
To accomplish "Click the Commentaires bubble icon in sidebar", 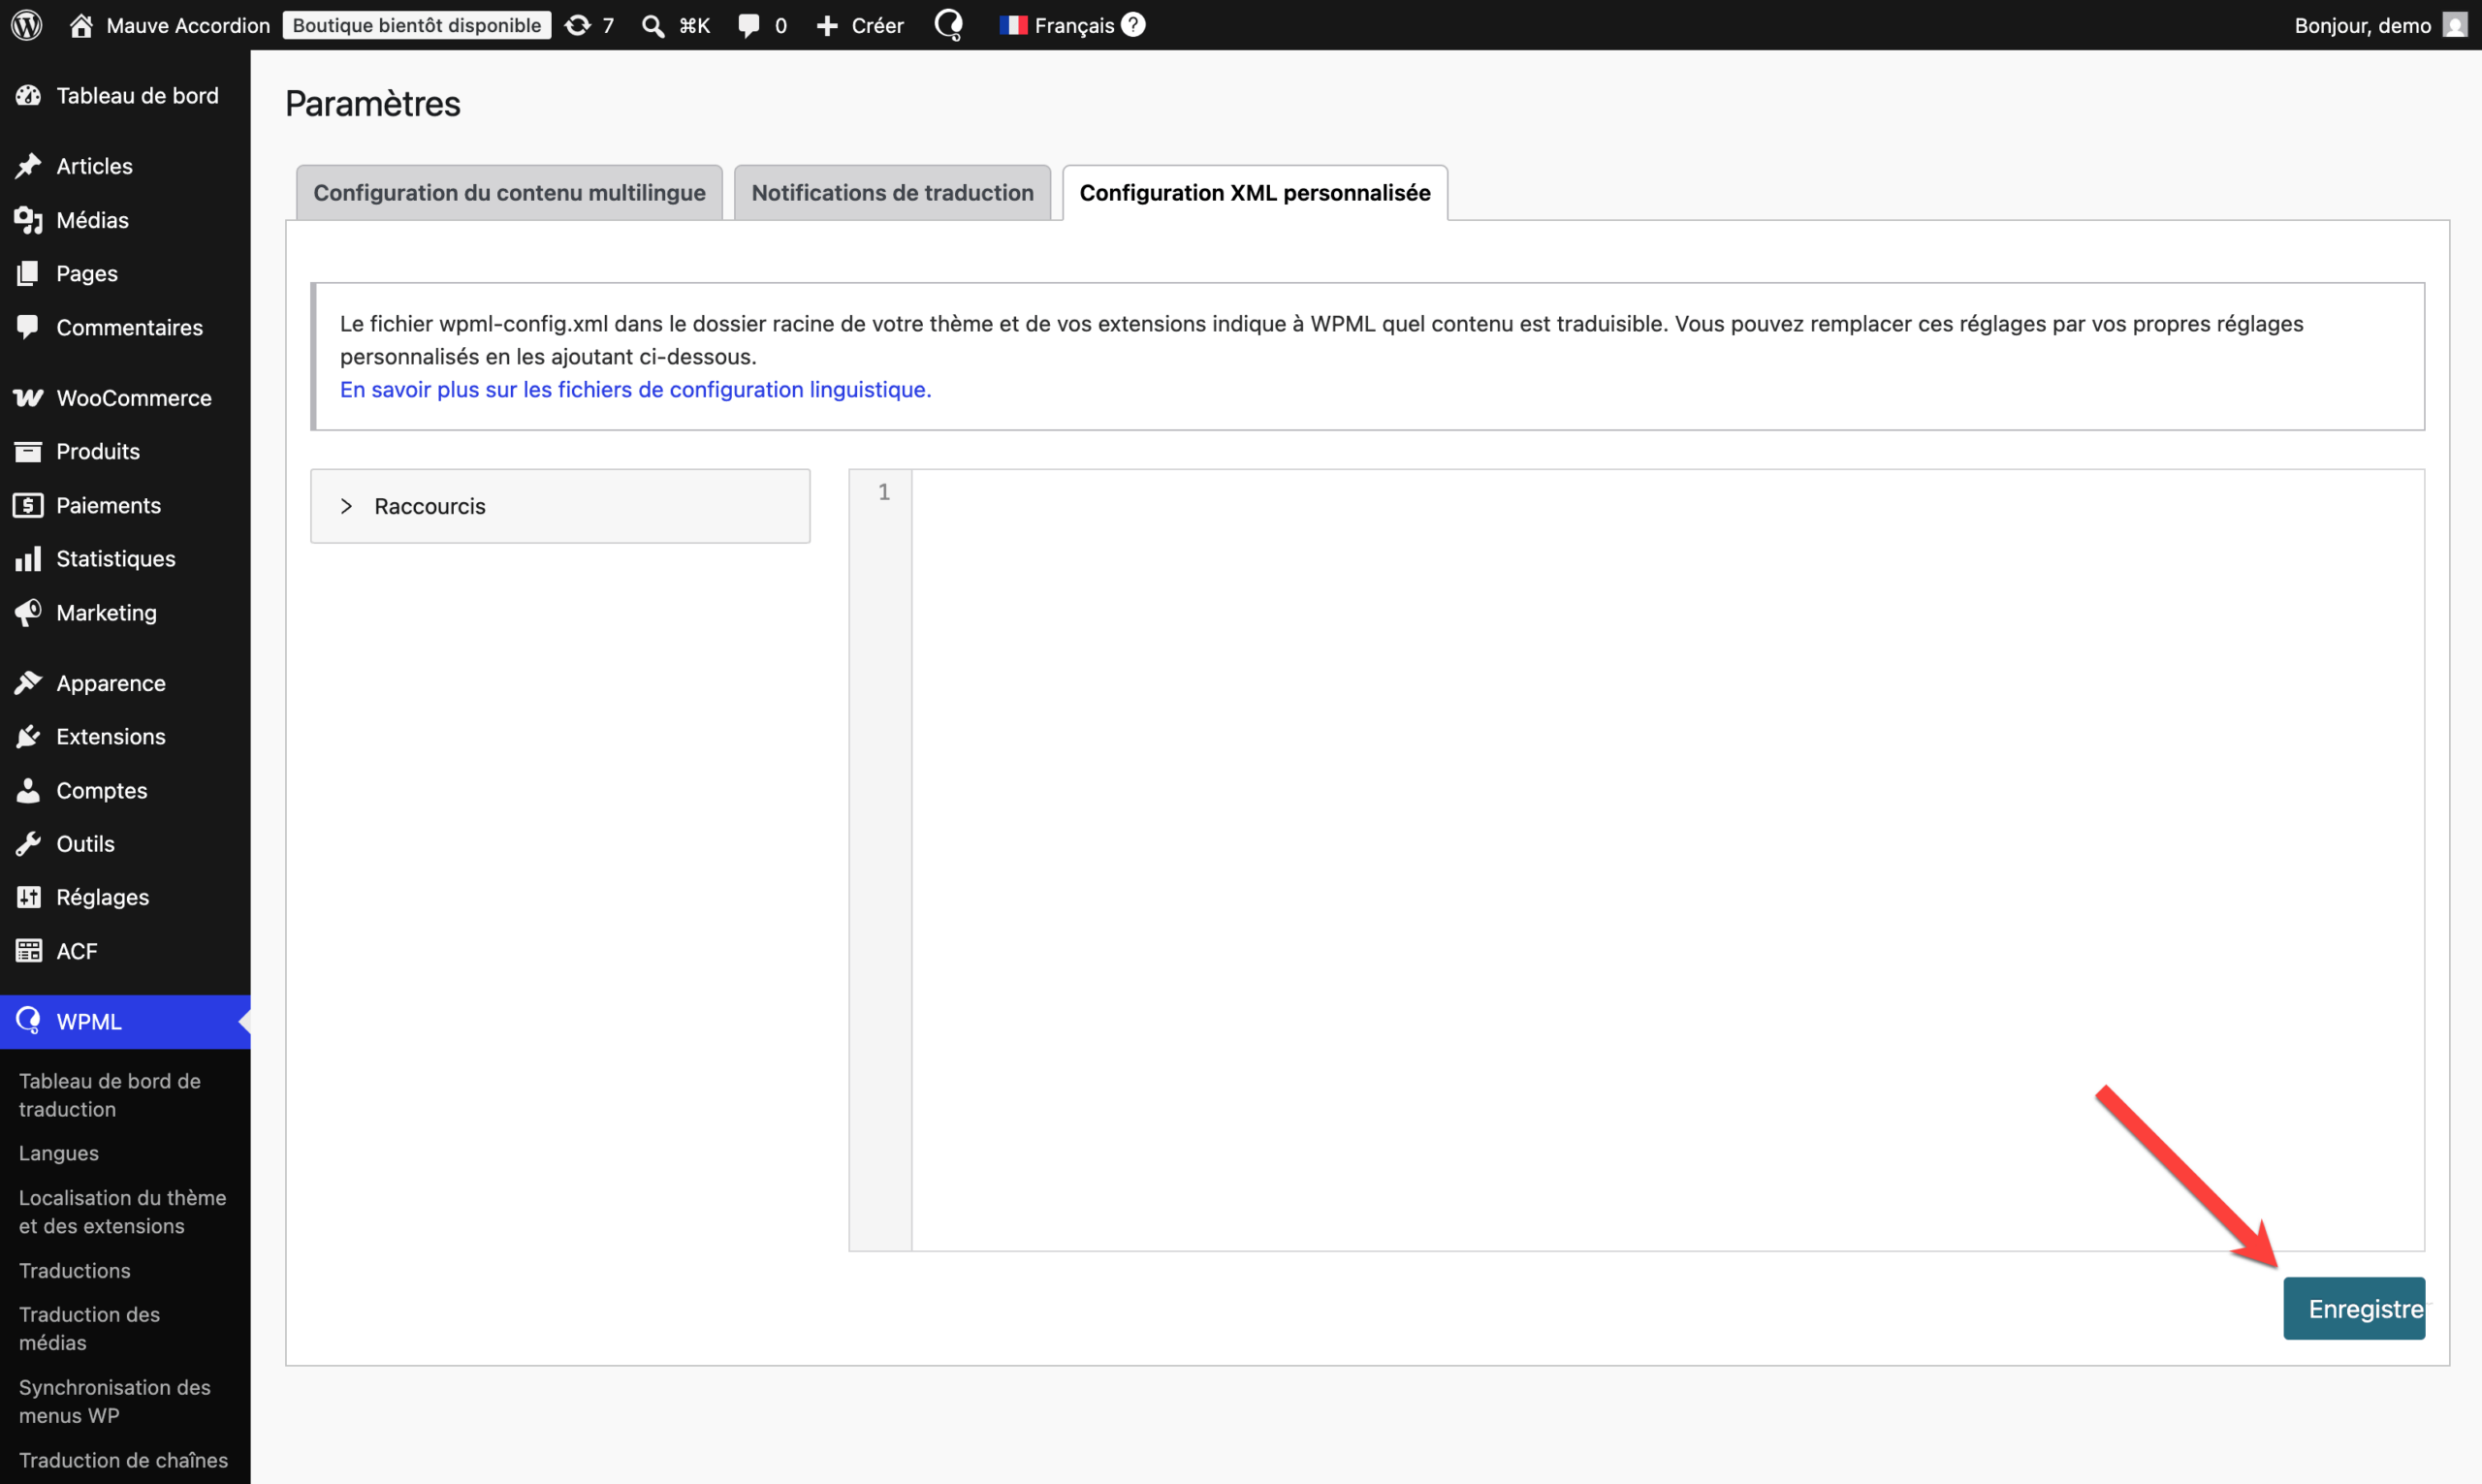I will pyautogui.click(x=28, y=327).
